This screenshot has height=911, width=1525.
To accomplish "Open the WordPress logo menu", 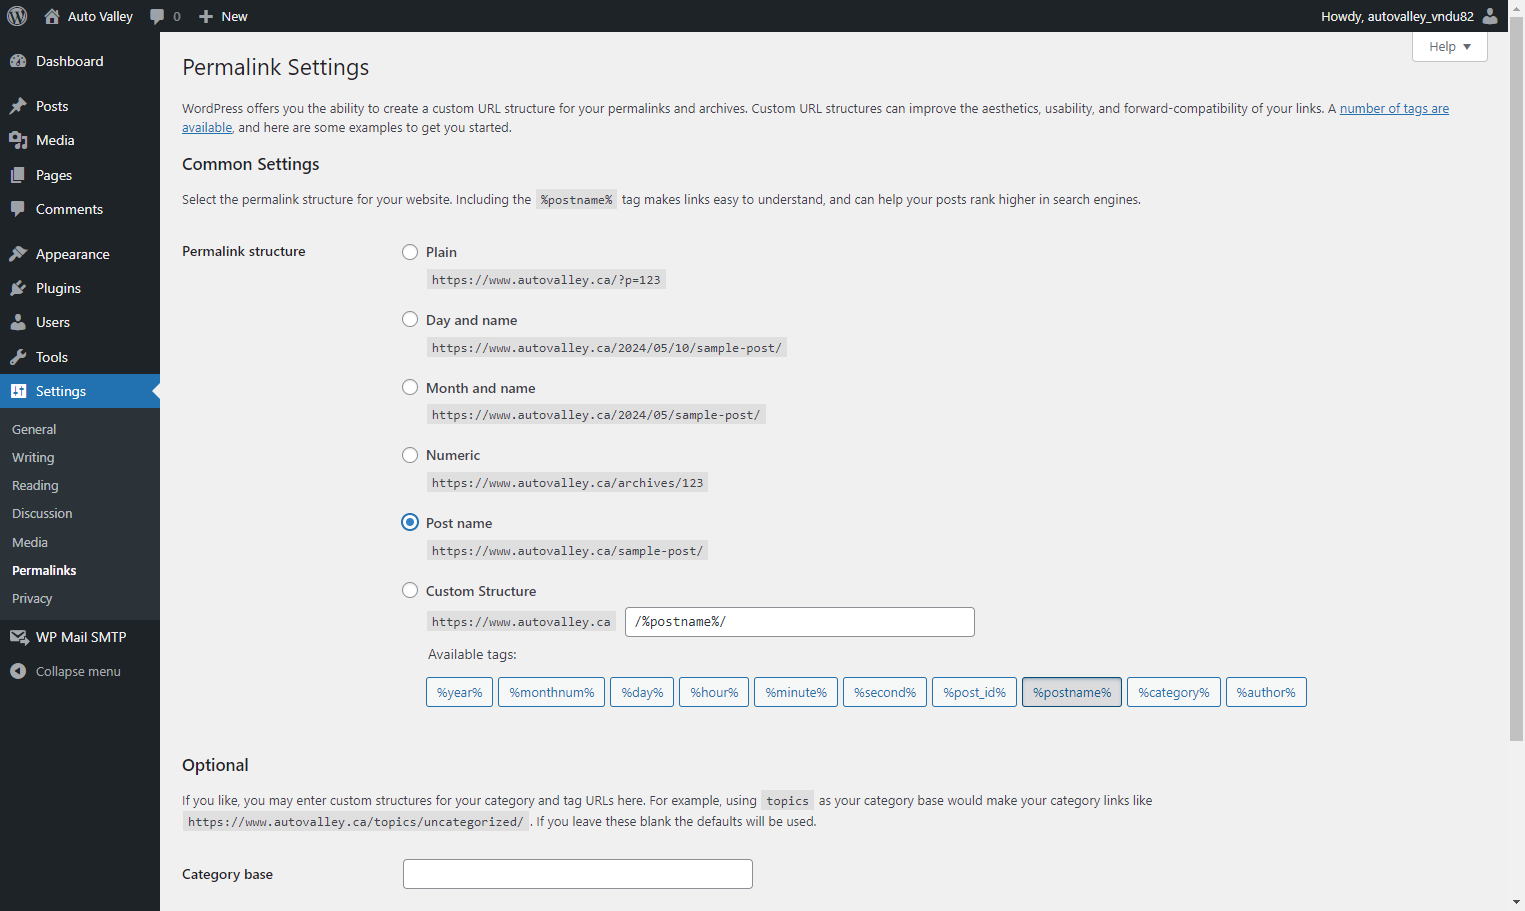I will pyautogui.click(x=17, y=16).
